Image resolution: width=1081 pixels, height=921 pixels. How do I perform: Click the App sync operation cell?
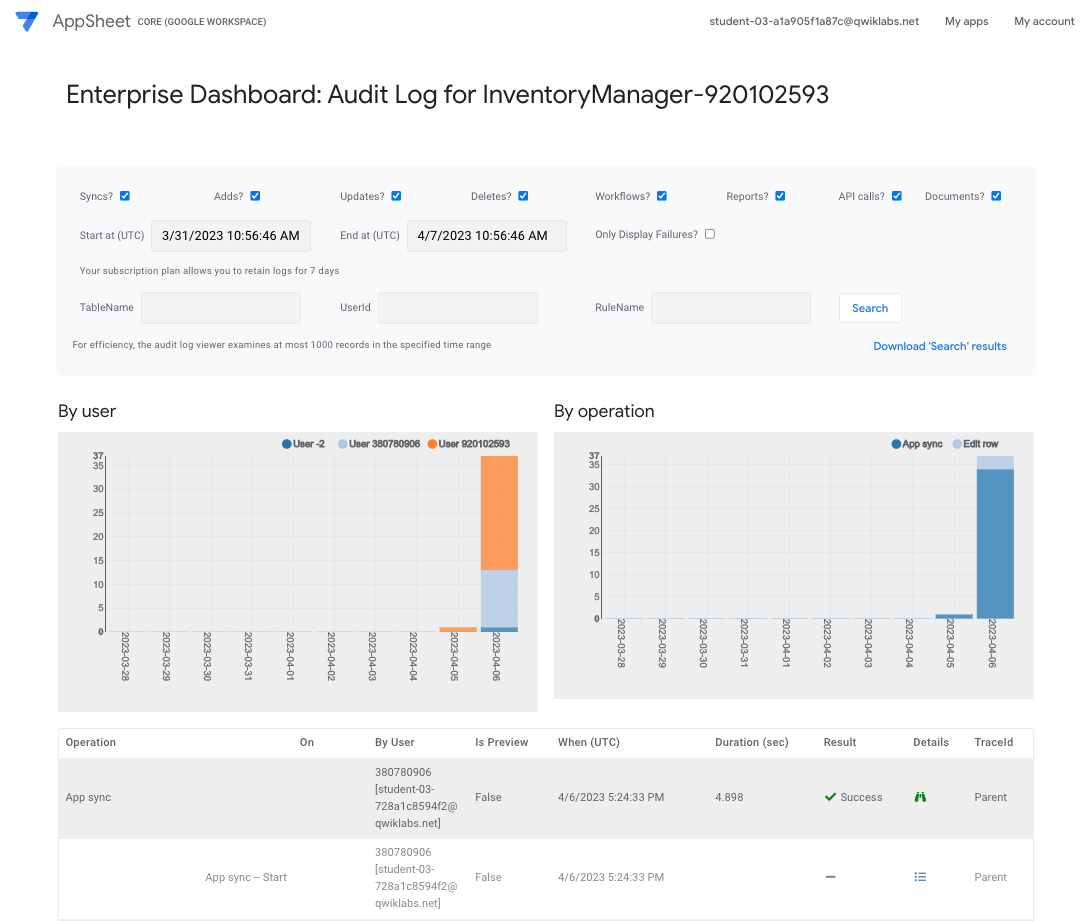[88, 797]
